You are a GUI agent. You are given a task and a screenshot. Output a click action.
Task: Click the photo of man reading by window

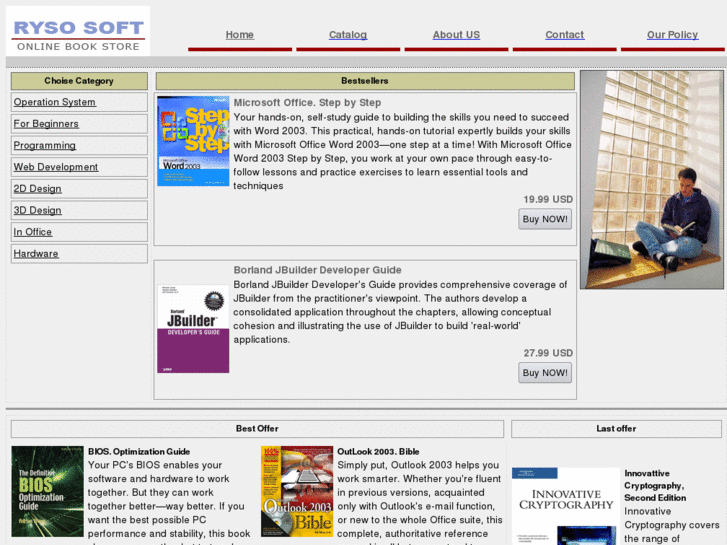coord(652,180)
